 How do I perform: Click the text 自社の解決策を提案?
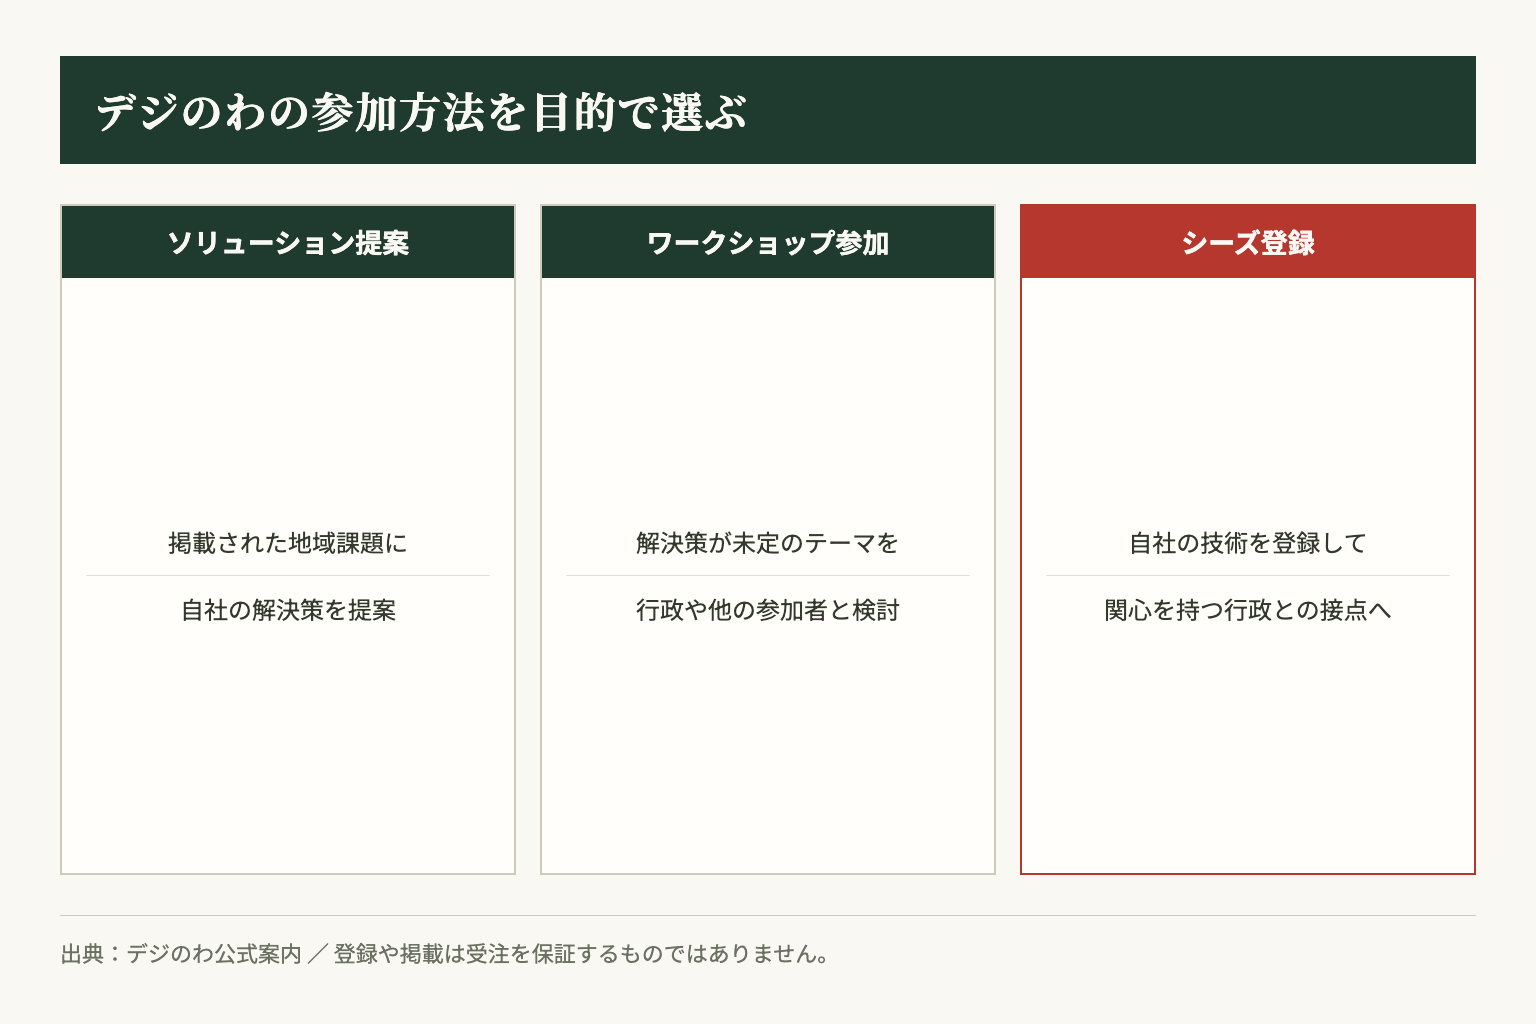coord(288,610)
